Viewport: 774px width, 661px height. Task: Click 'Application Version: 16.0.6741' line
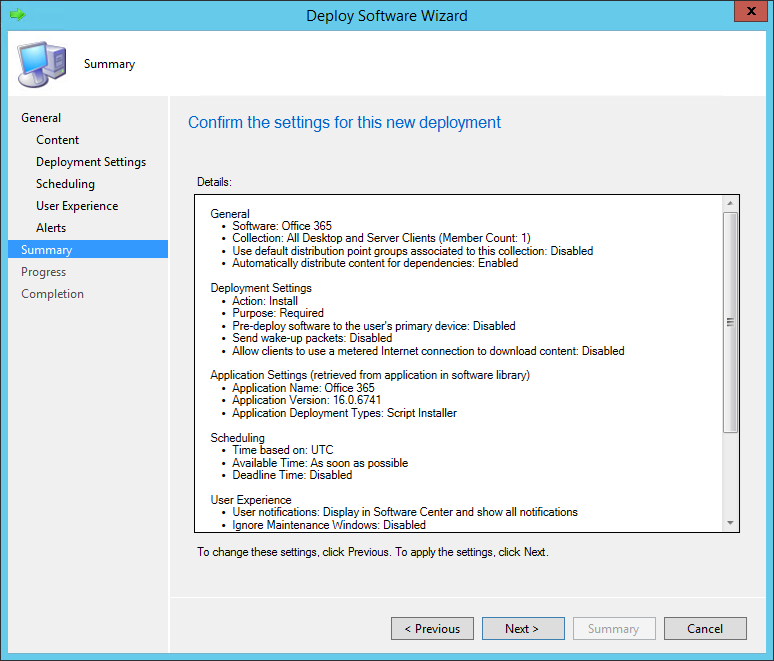[307, 400]
